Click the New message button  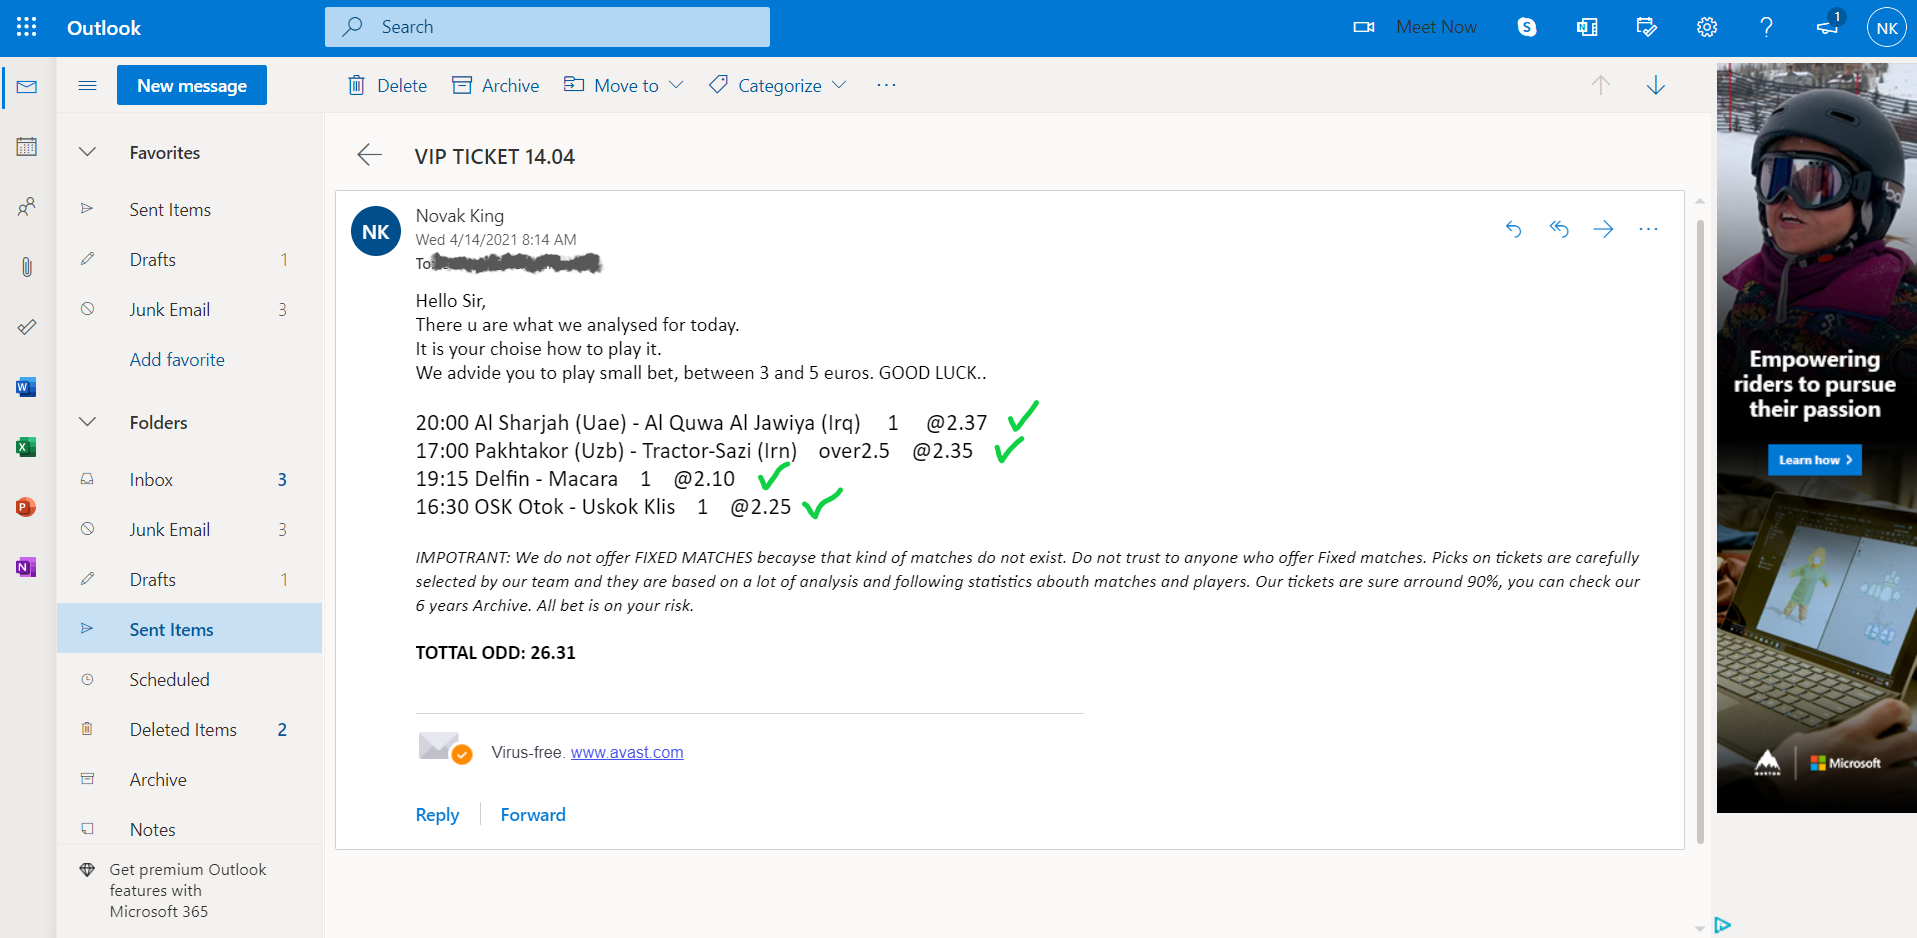pos(192,85)
